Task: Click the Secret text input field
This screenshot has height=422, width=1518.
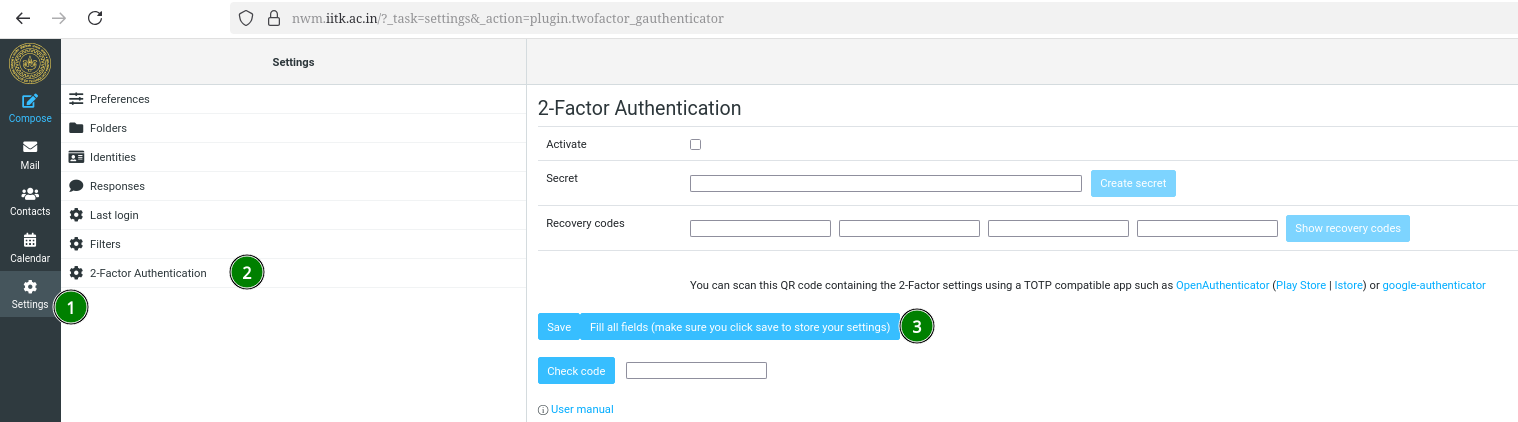Action: (x=885, y=184)
